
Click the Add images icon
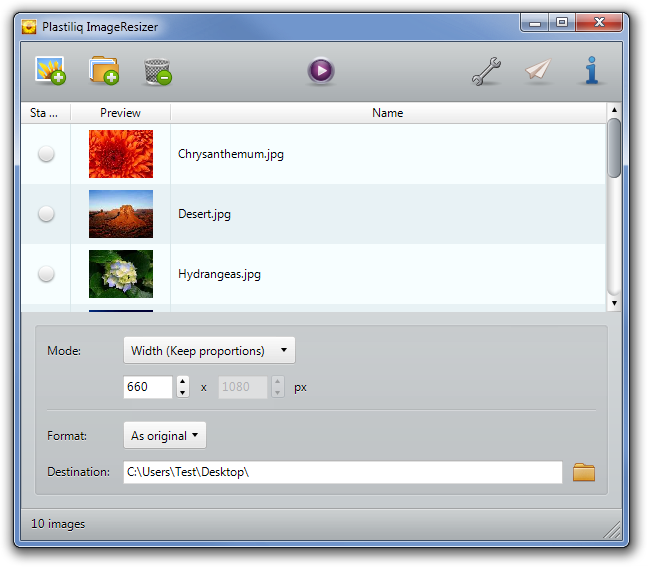click(50, 70)
